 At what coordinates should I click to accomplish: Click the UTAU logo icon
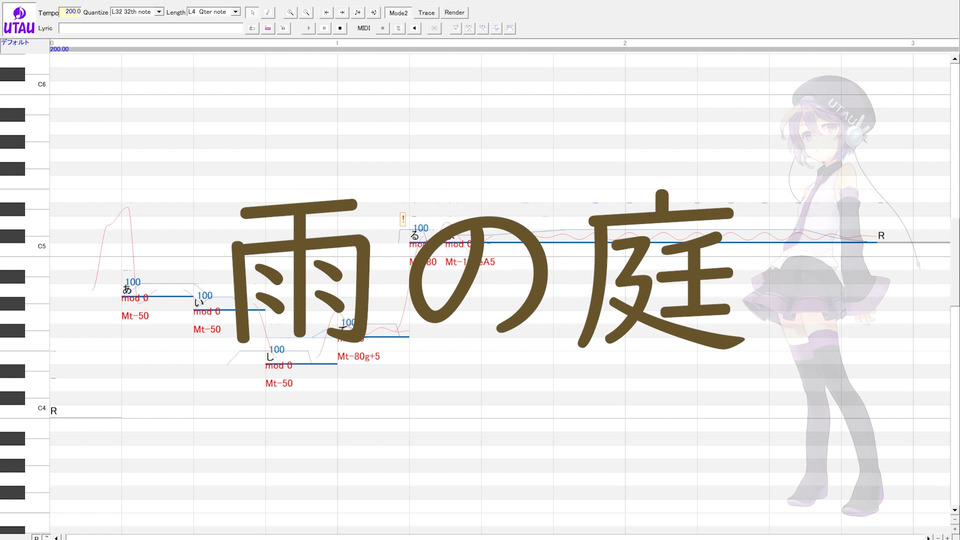(19, 20)
